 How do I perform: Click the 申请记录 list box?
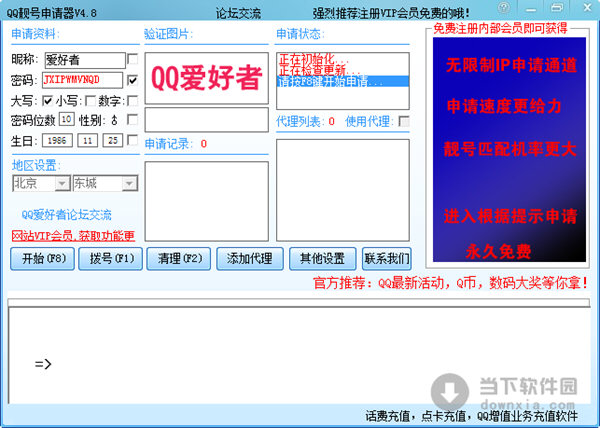[x=207, y=201]
